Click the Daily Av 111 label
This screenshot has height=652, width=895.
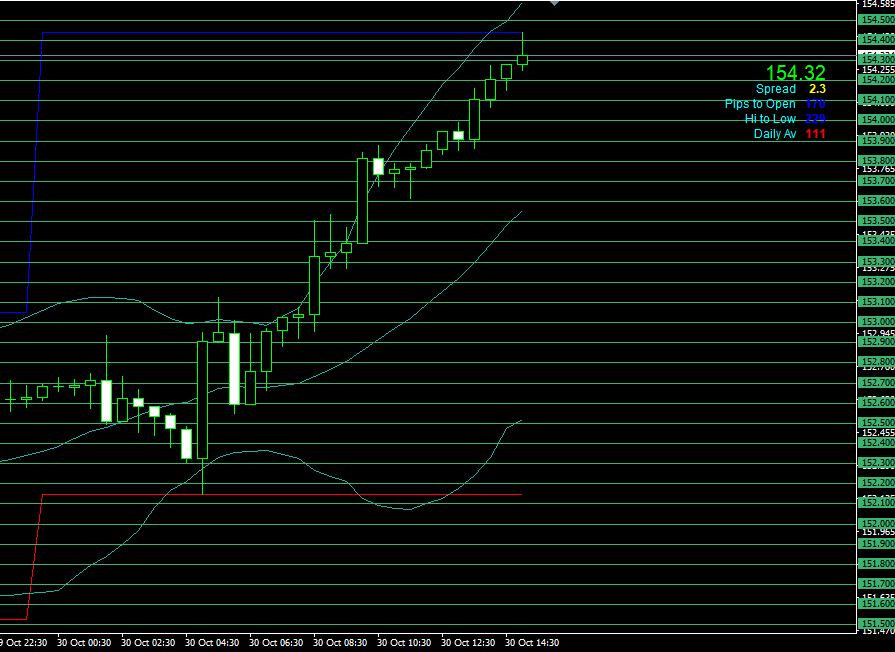(789, 134)
